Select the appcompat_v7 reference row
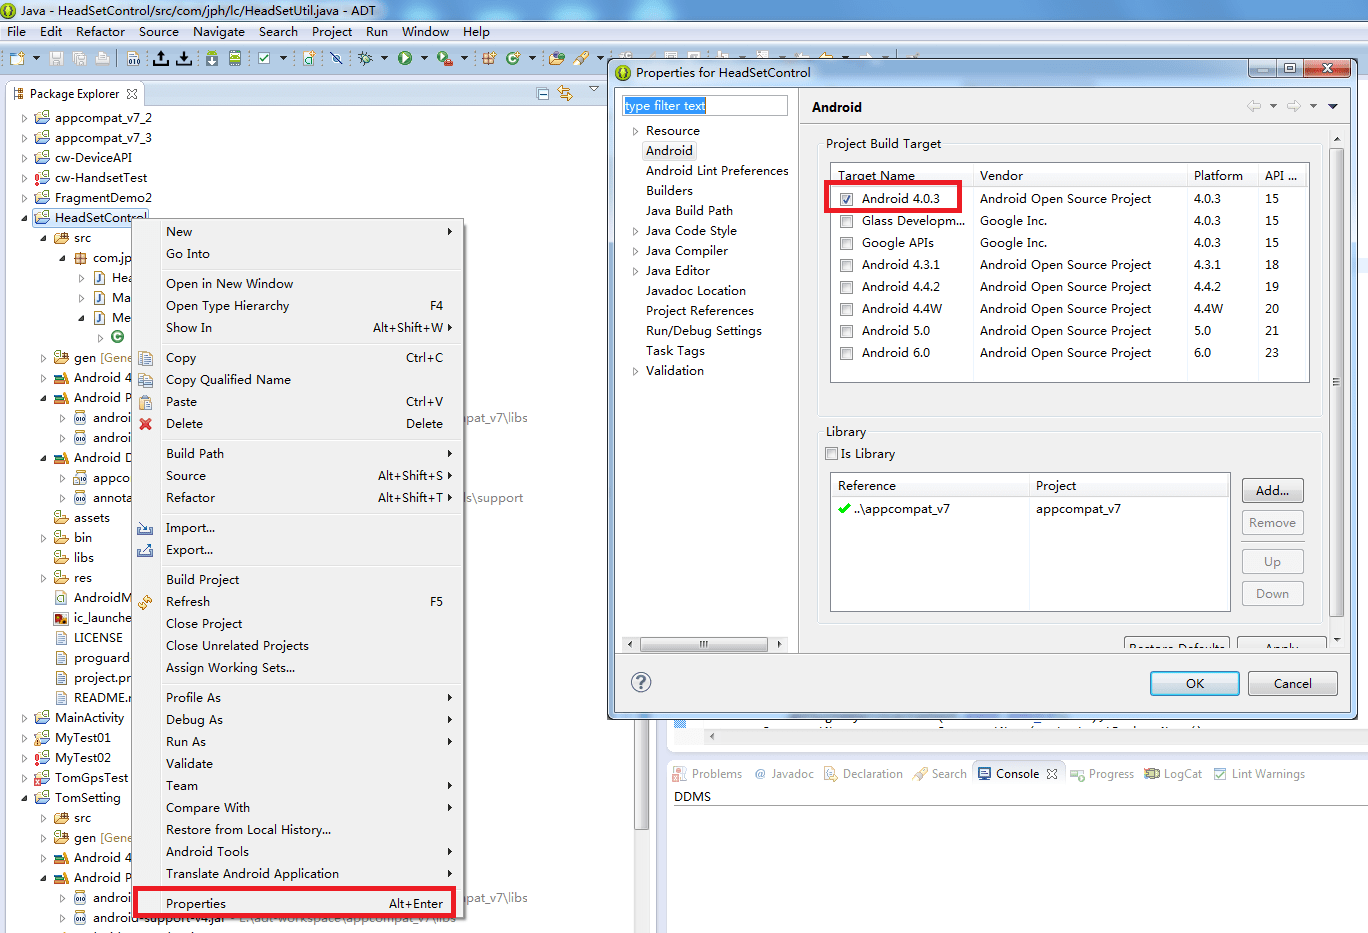The height and width of the screenshot is (933, 1368). 1030,509
